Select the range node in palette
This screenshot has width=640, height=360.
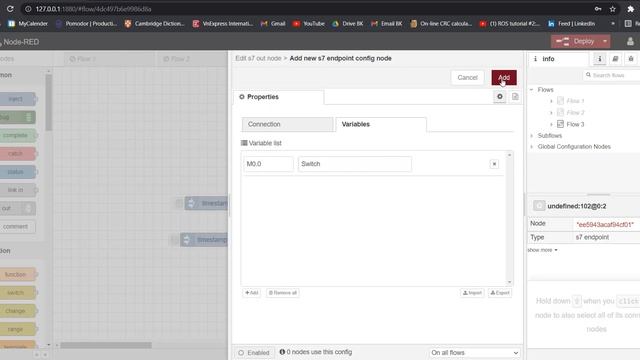[17, 329]
